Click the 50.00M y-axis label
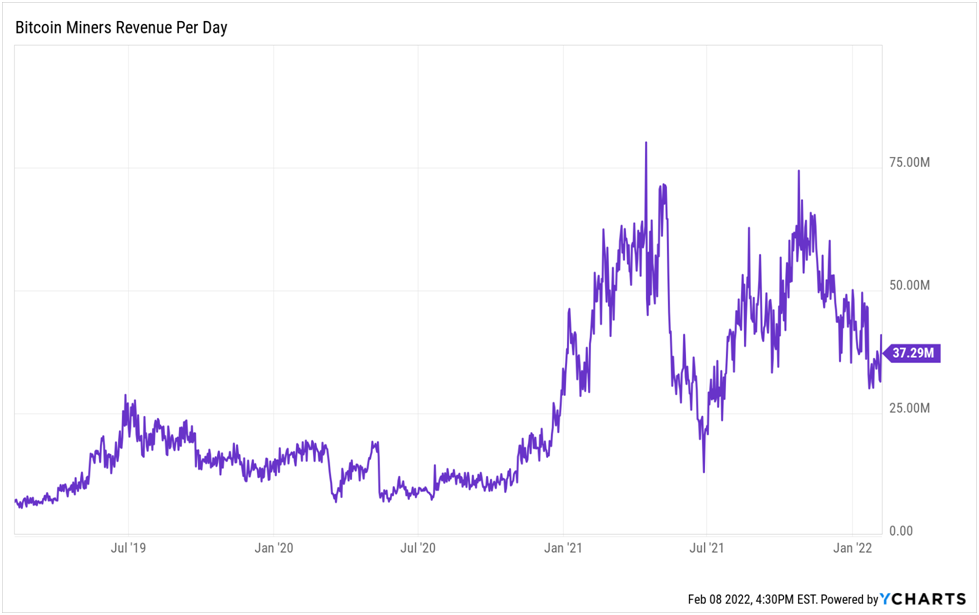The height and width of the screenshot is (615, 979). (909, 285)
